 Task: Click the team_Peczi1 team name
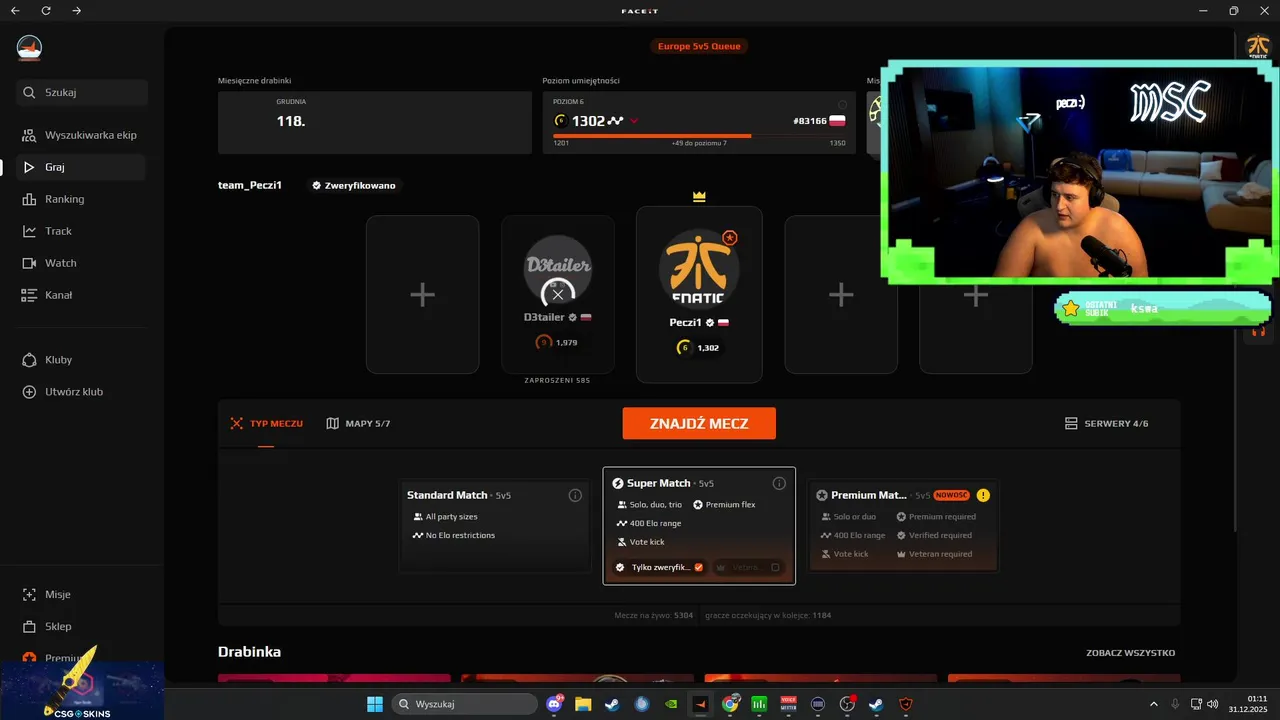tap(250, 186)
